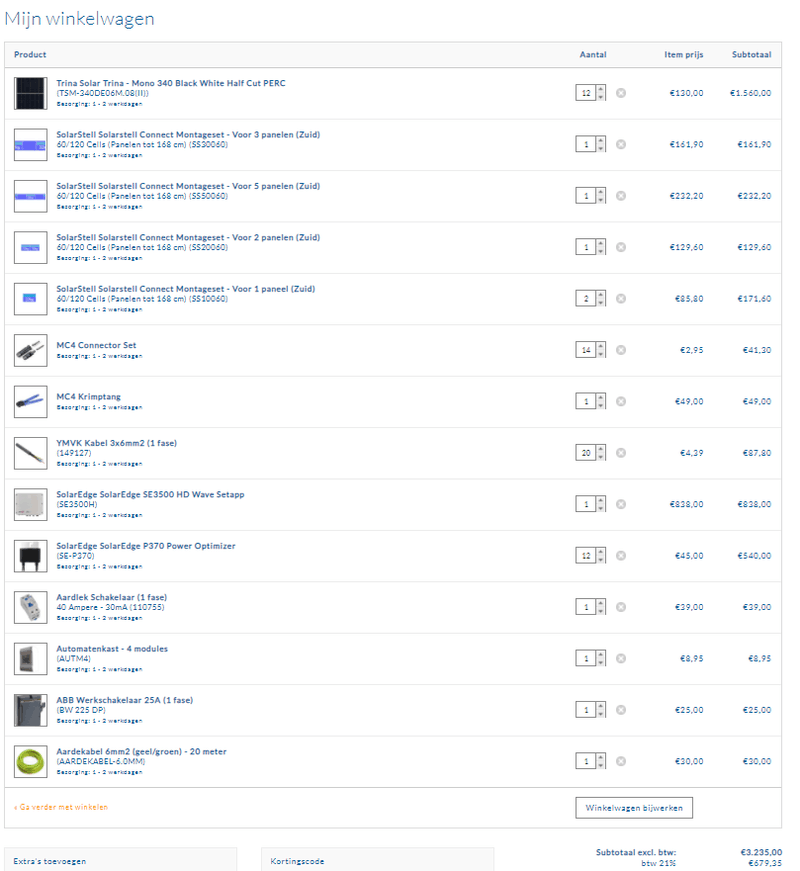This screenshot has width=800, height=871.
Task: Remove the Aardlek Schakelaar from cart
Action: tap(621, 606)
